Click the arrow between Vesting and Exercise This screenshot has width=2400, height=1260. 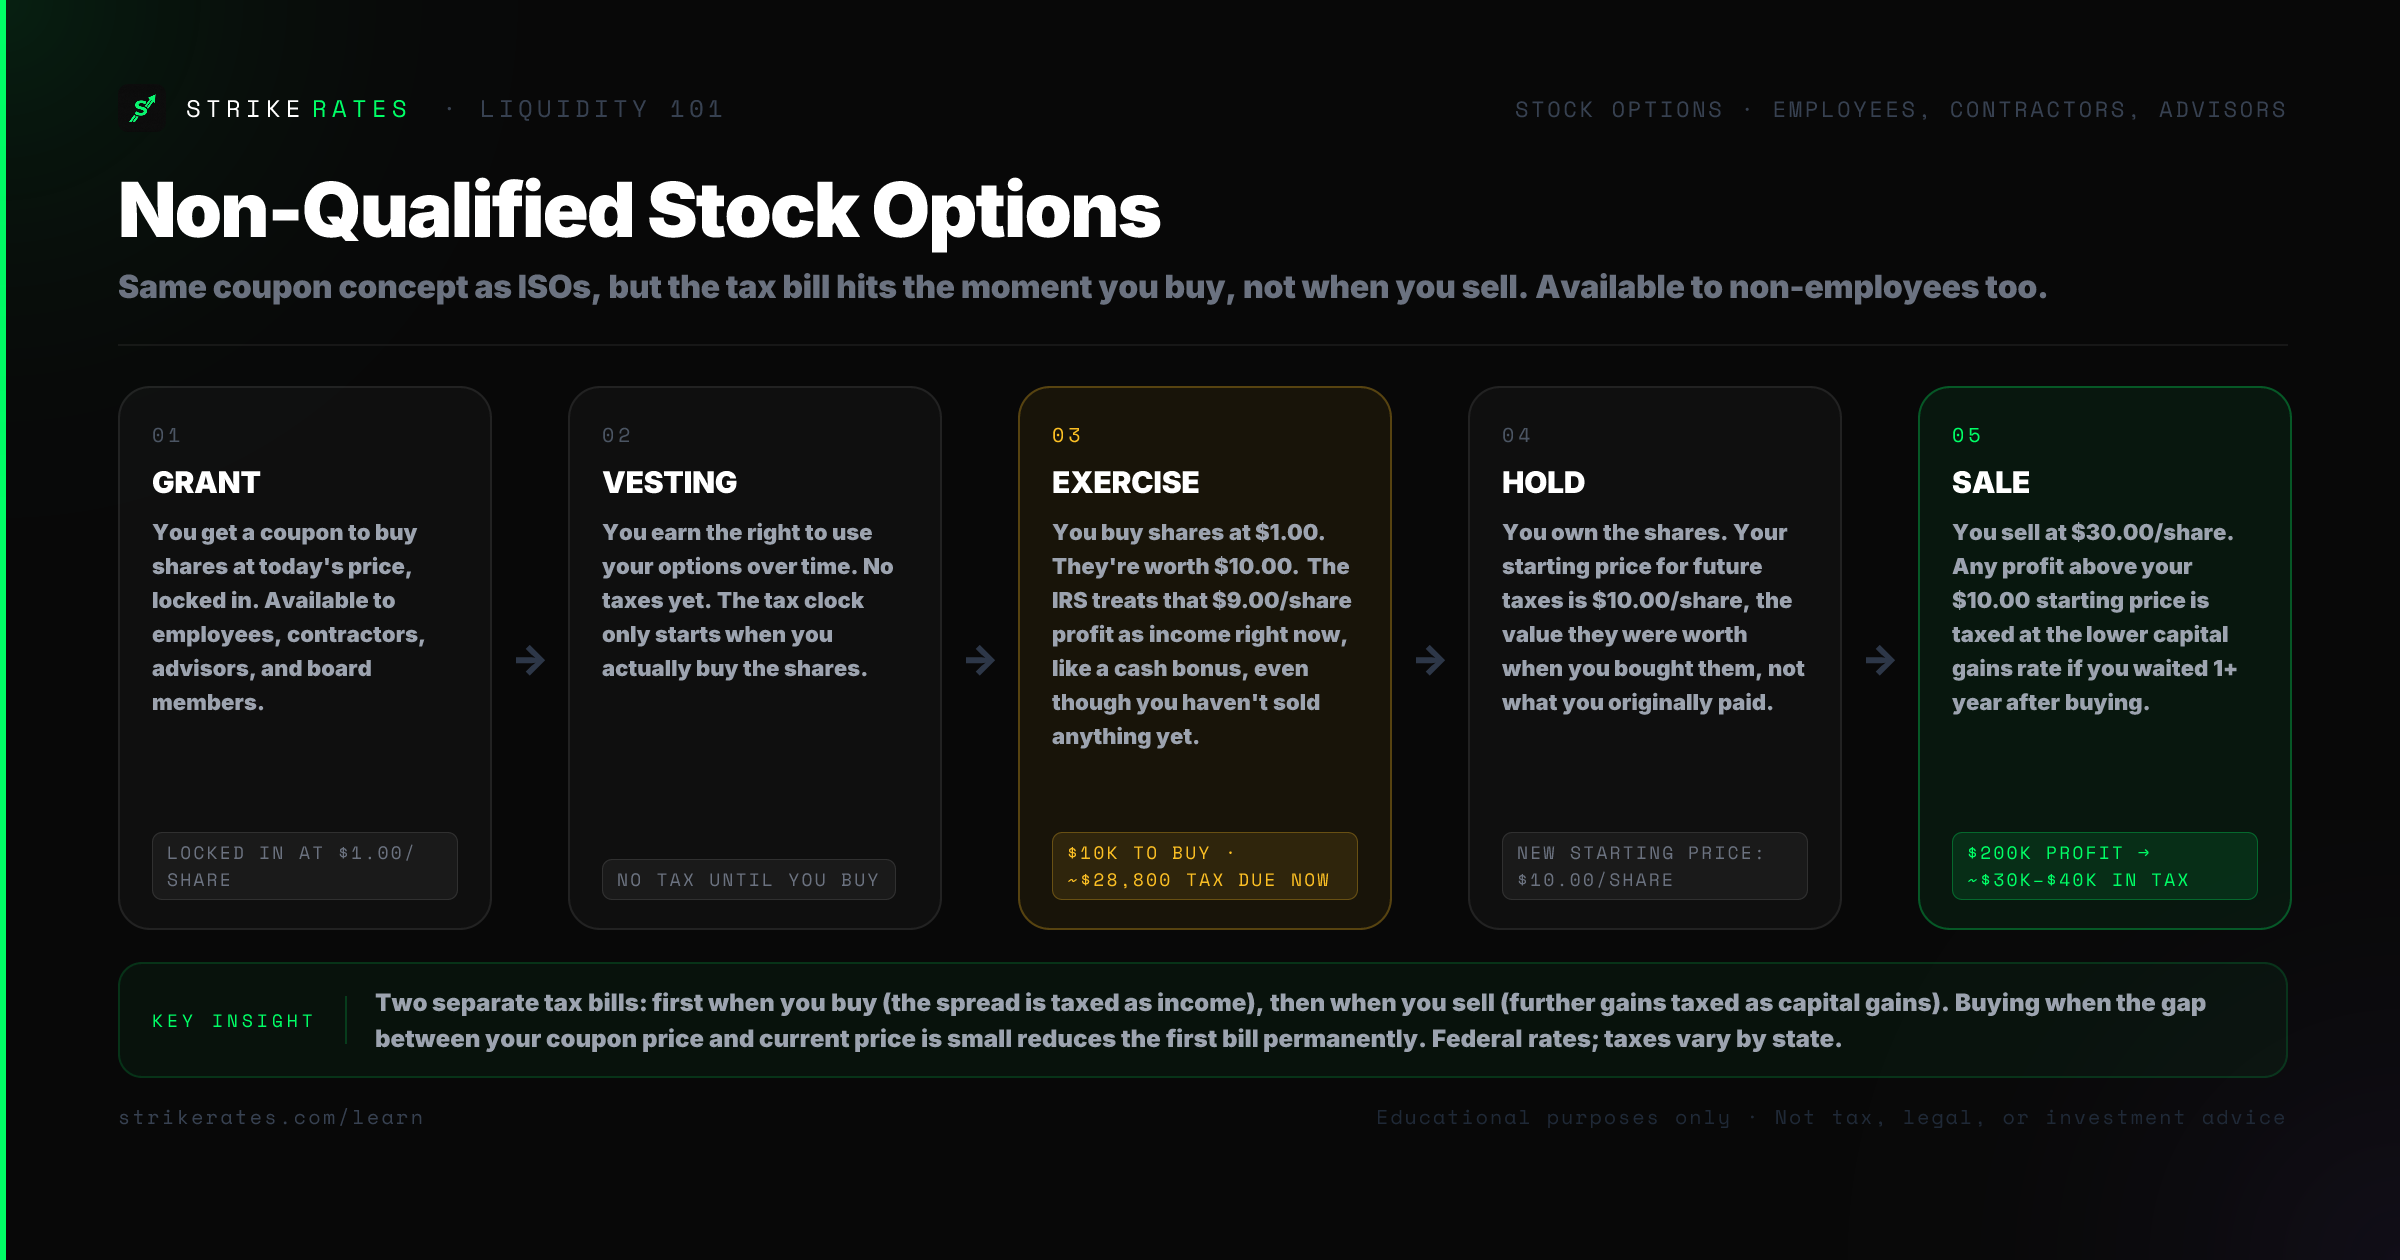click(x=980, y=660)
